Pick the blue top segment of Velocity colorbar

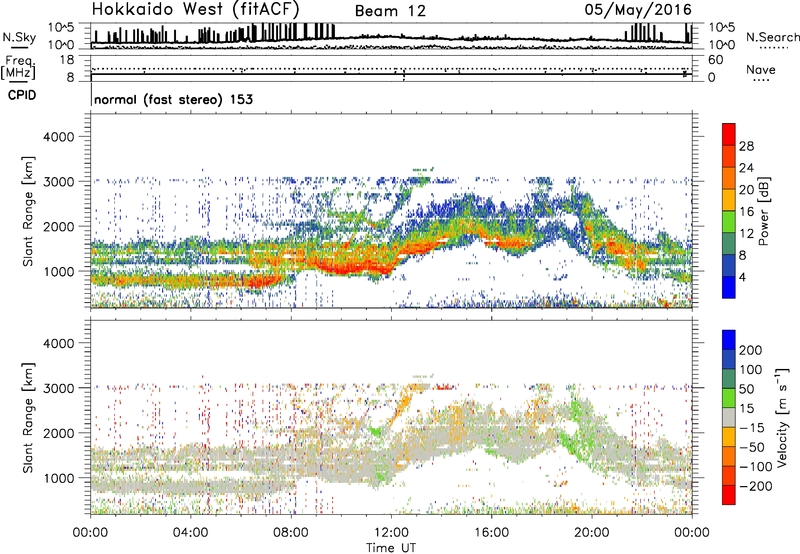coord(729,340)
